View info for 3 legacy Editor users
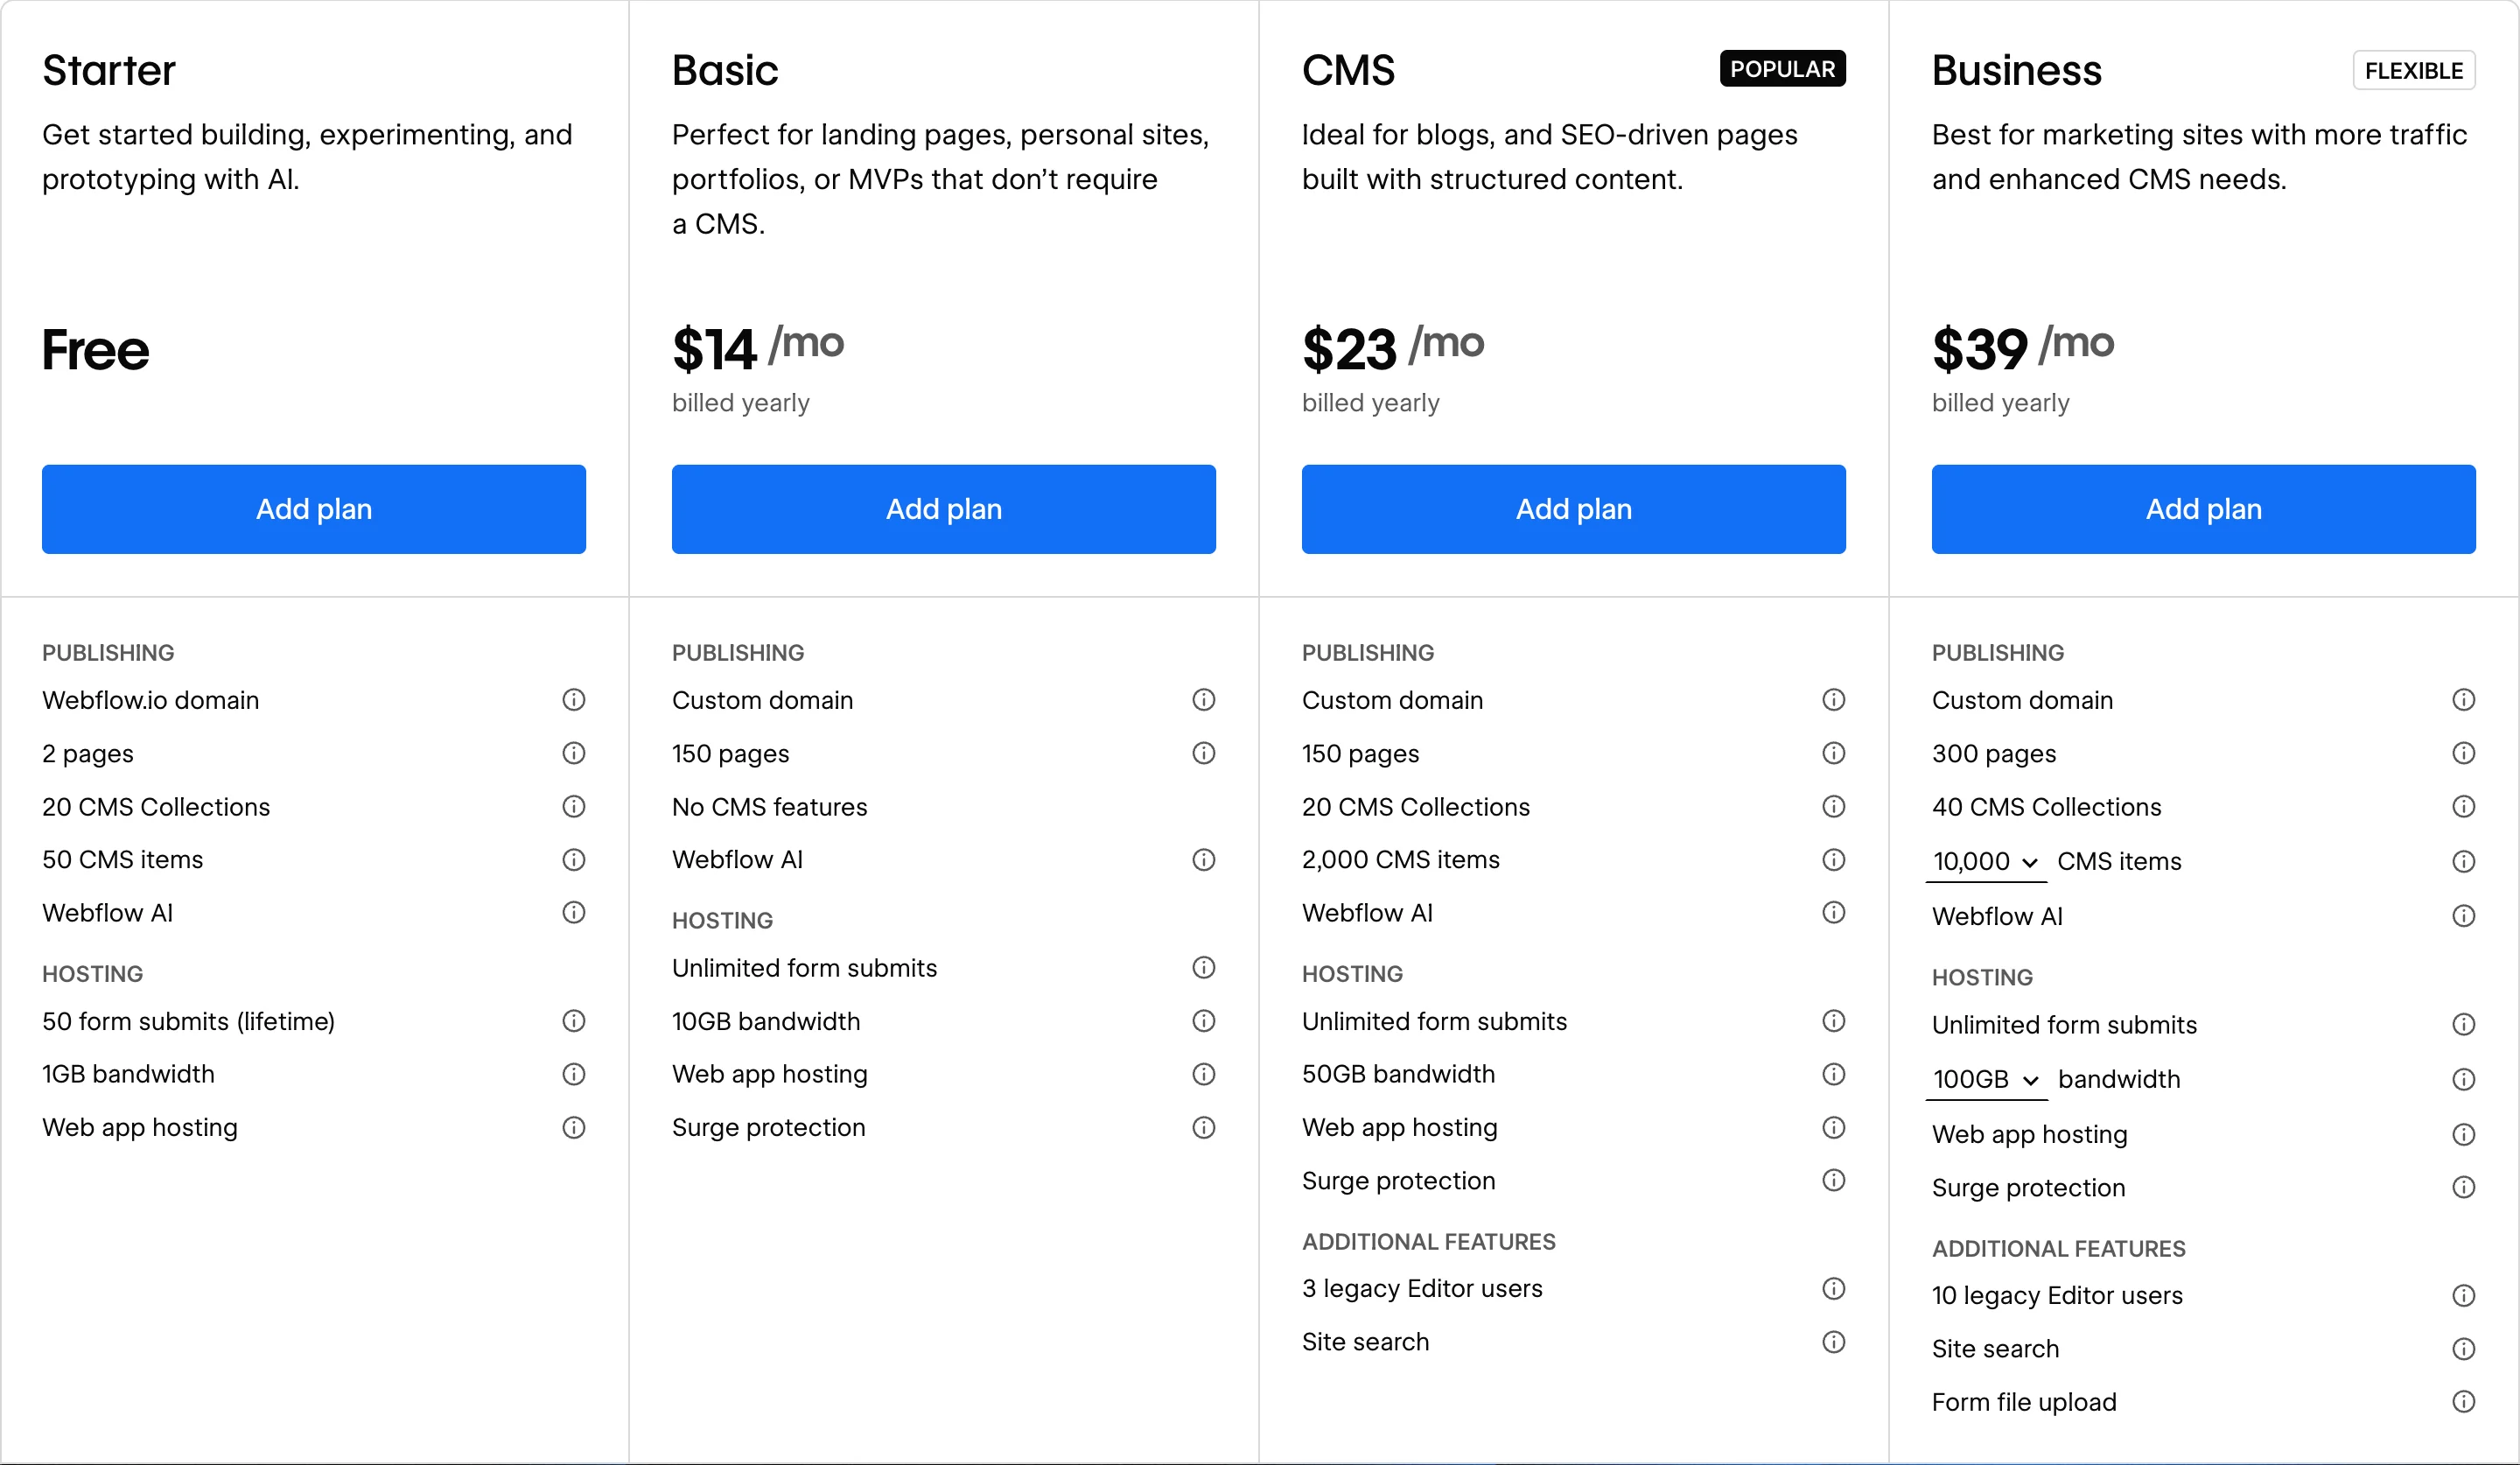Screen dimensions: 2520x1465 pyautogui.click(x=1833, y=1289)
